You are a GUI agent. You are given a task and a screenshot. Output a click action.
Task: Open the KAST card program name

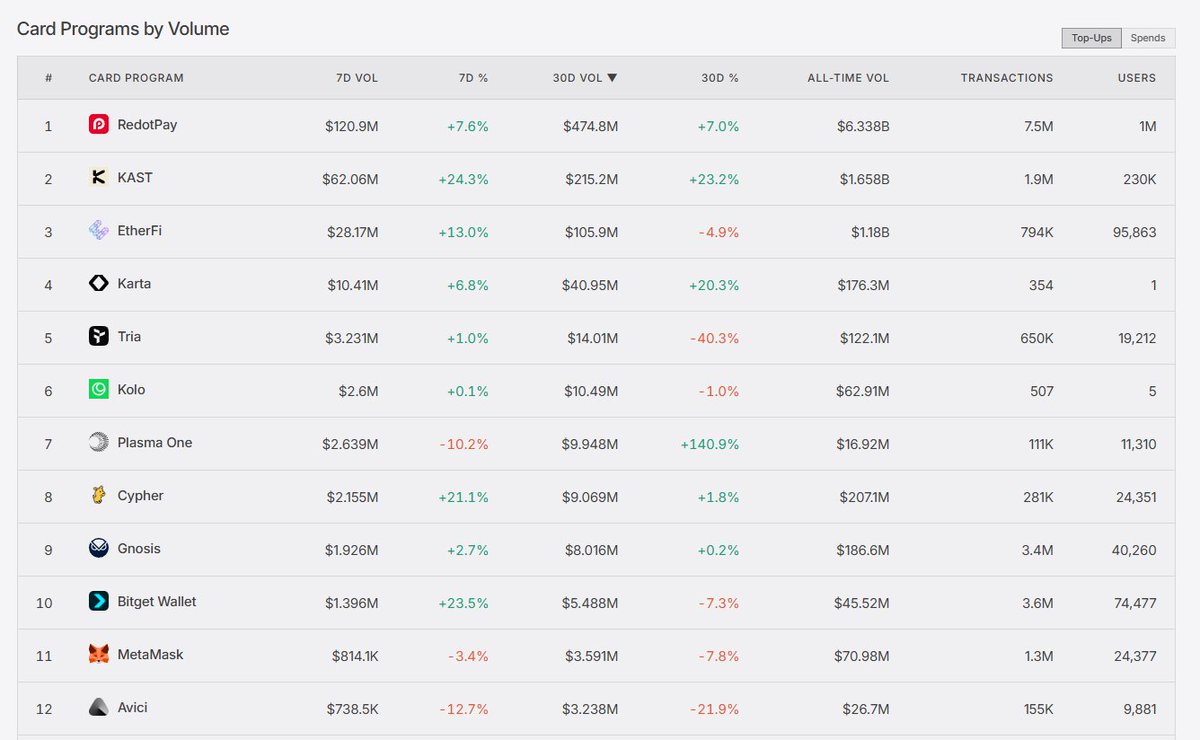(x=135, y=178)
